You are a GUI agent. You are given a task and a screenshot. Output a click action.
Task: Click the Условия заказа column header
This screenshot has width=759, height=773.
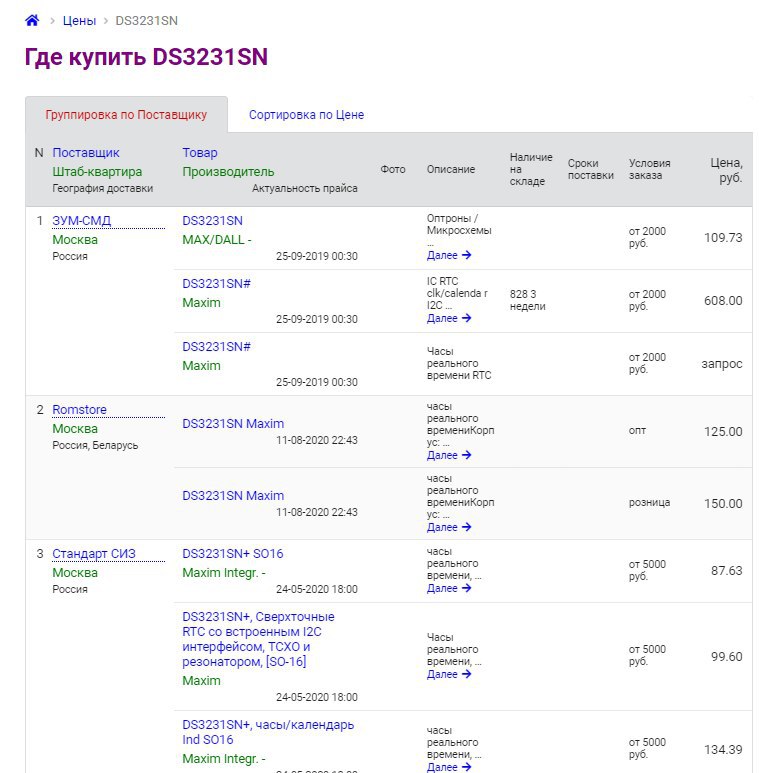tap(650, 169)
